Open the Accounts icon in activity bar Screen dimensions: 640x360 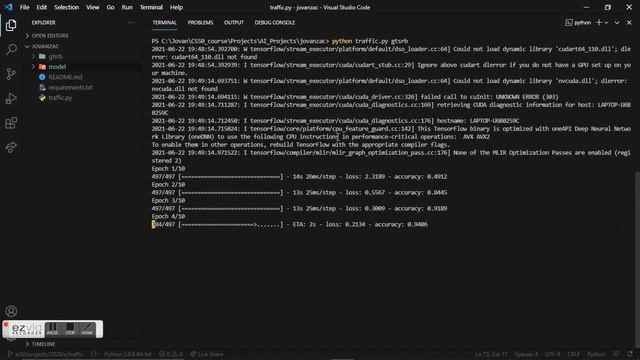click(11, 311)
